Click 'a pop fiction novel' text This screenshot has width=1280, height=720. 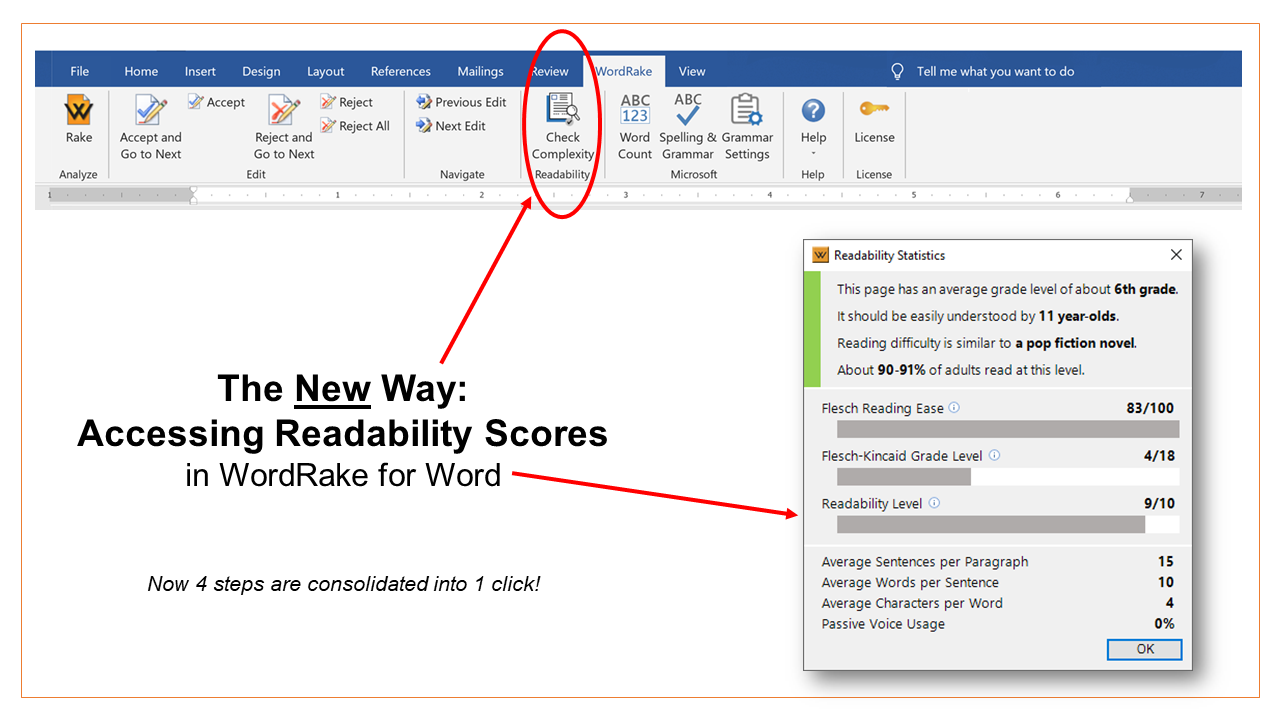[x=1075, y=343]
